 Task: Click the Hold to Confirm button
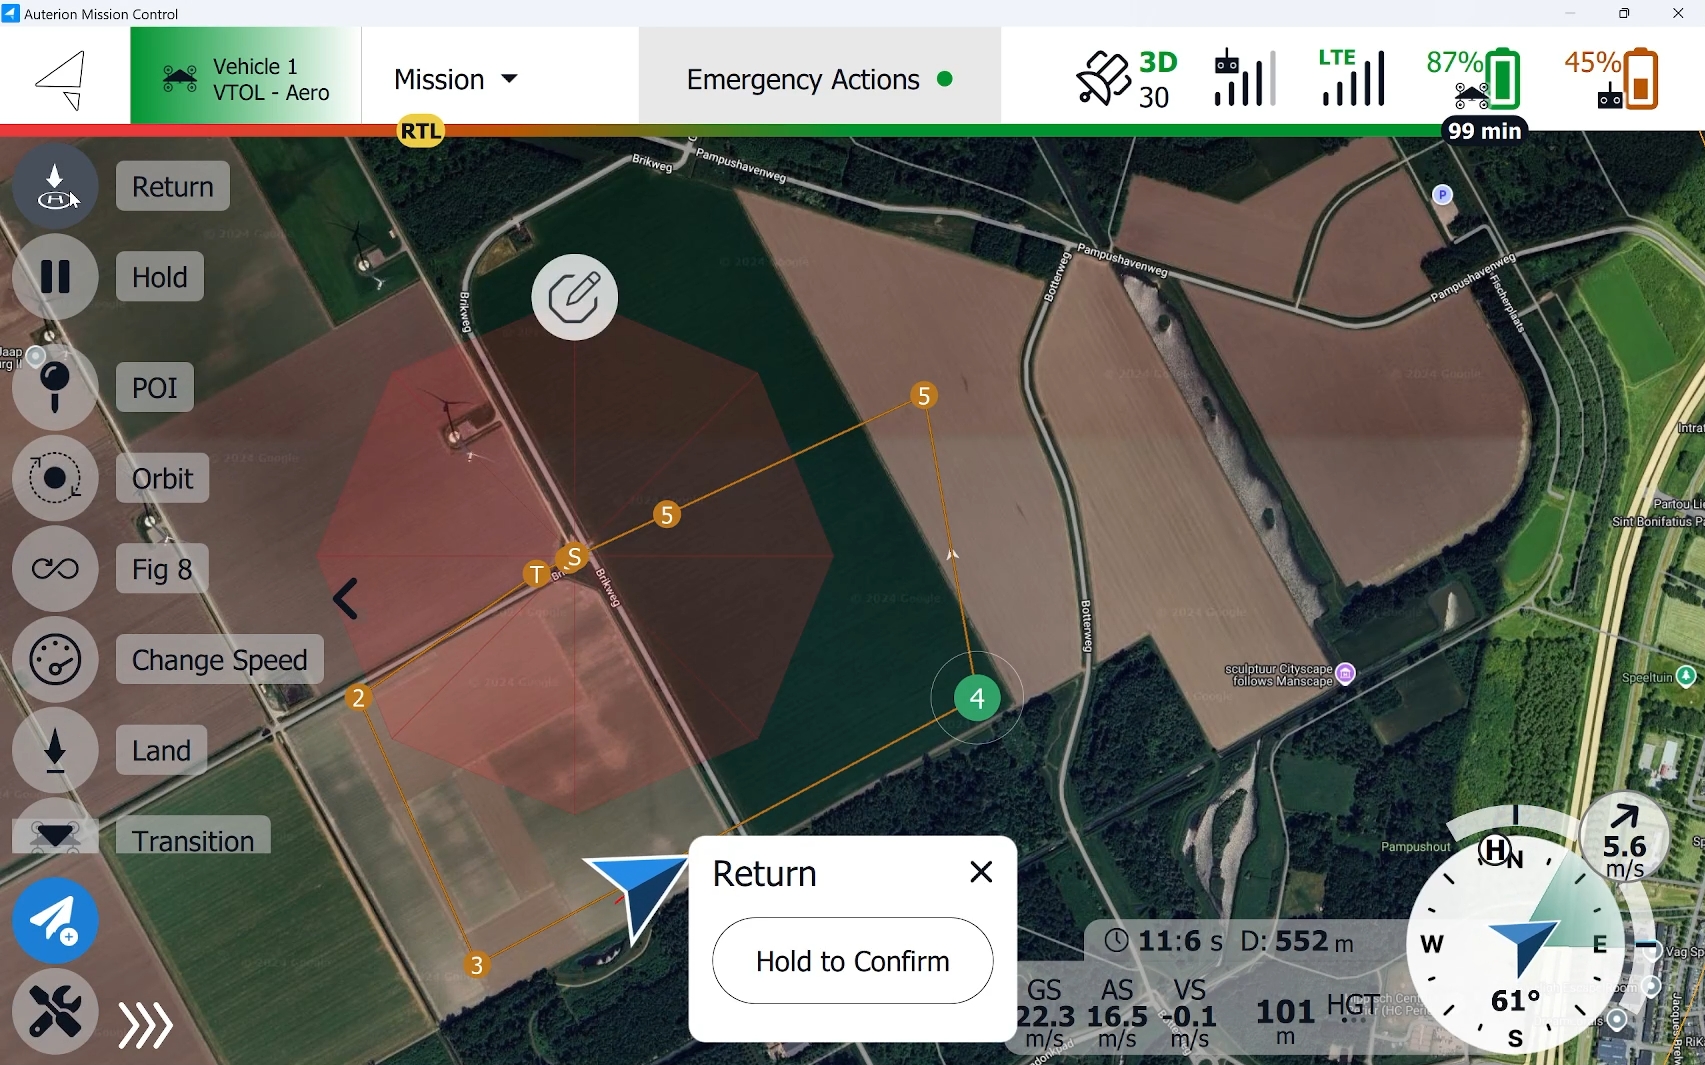tap(853, 961)
